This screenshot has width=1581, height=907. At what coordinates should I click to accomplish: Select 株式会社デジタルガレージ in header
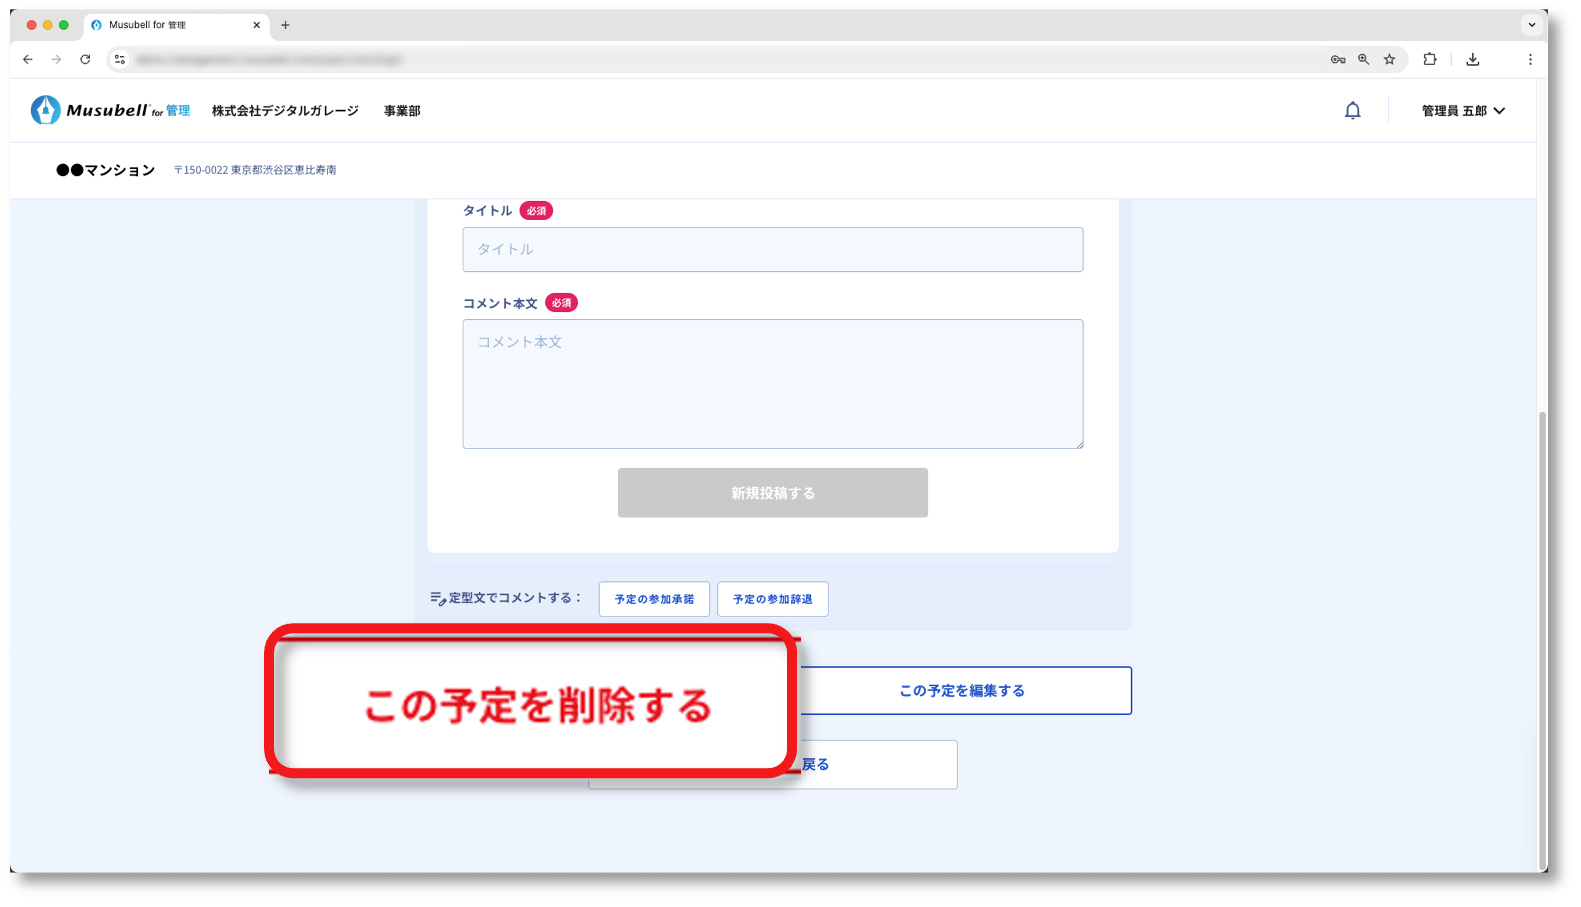[285, 111]
